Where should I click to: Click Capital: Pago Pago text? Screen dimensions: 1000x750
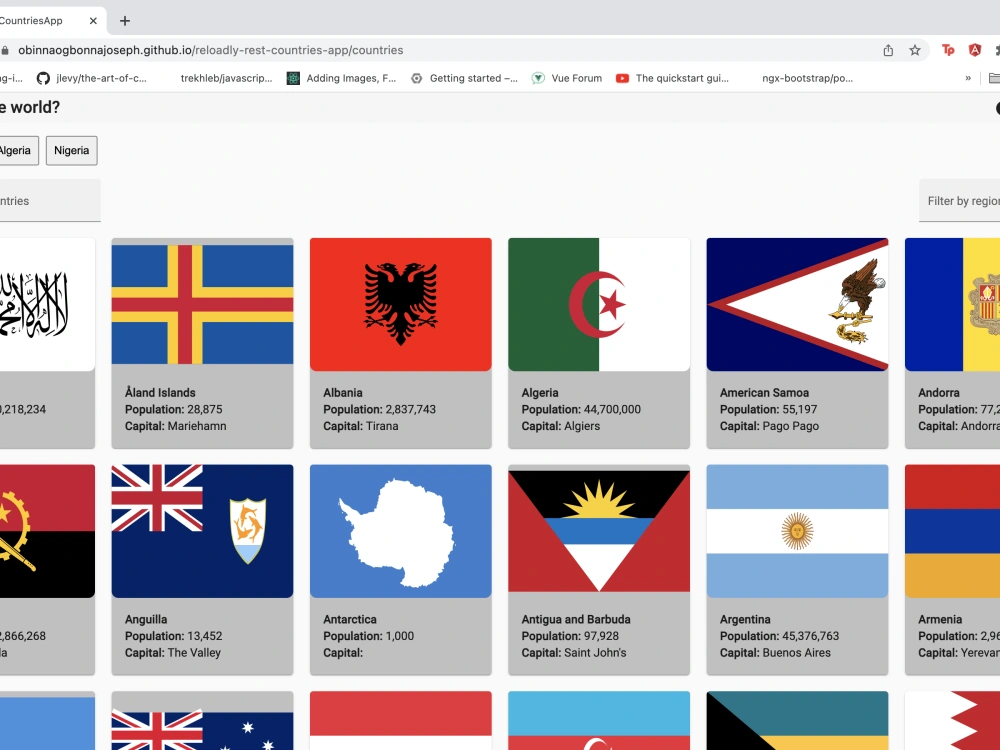click(x=769, y=426)
